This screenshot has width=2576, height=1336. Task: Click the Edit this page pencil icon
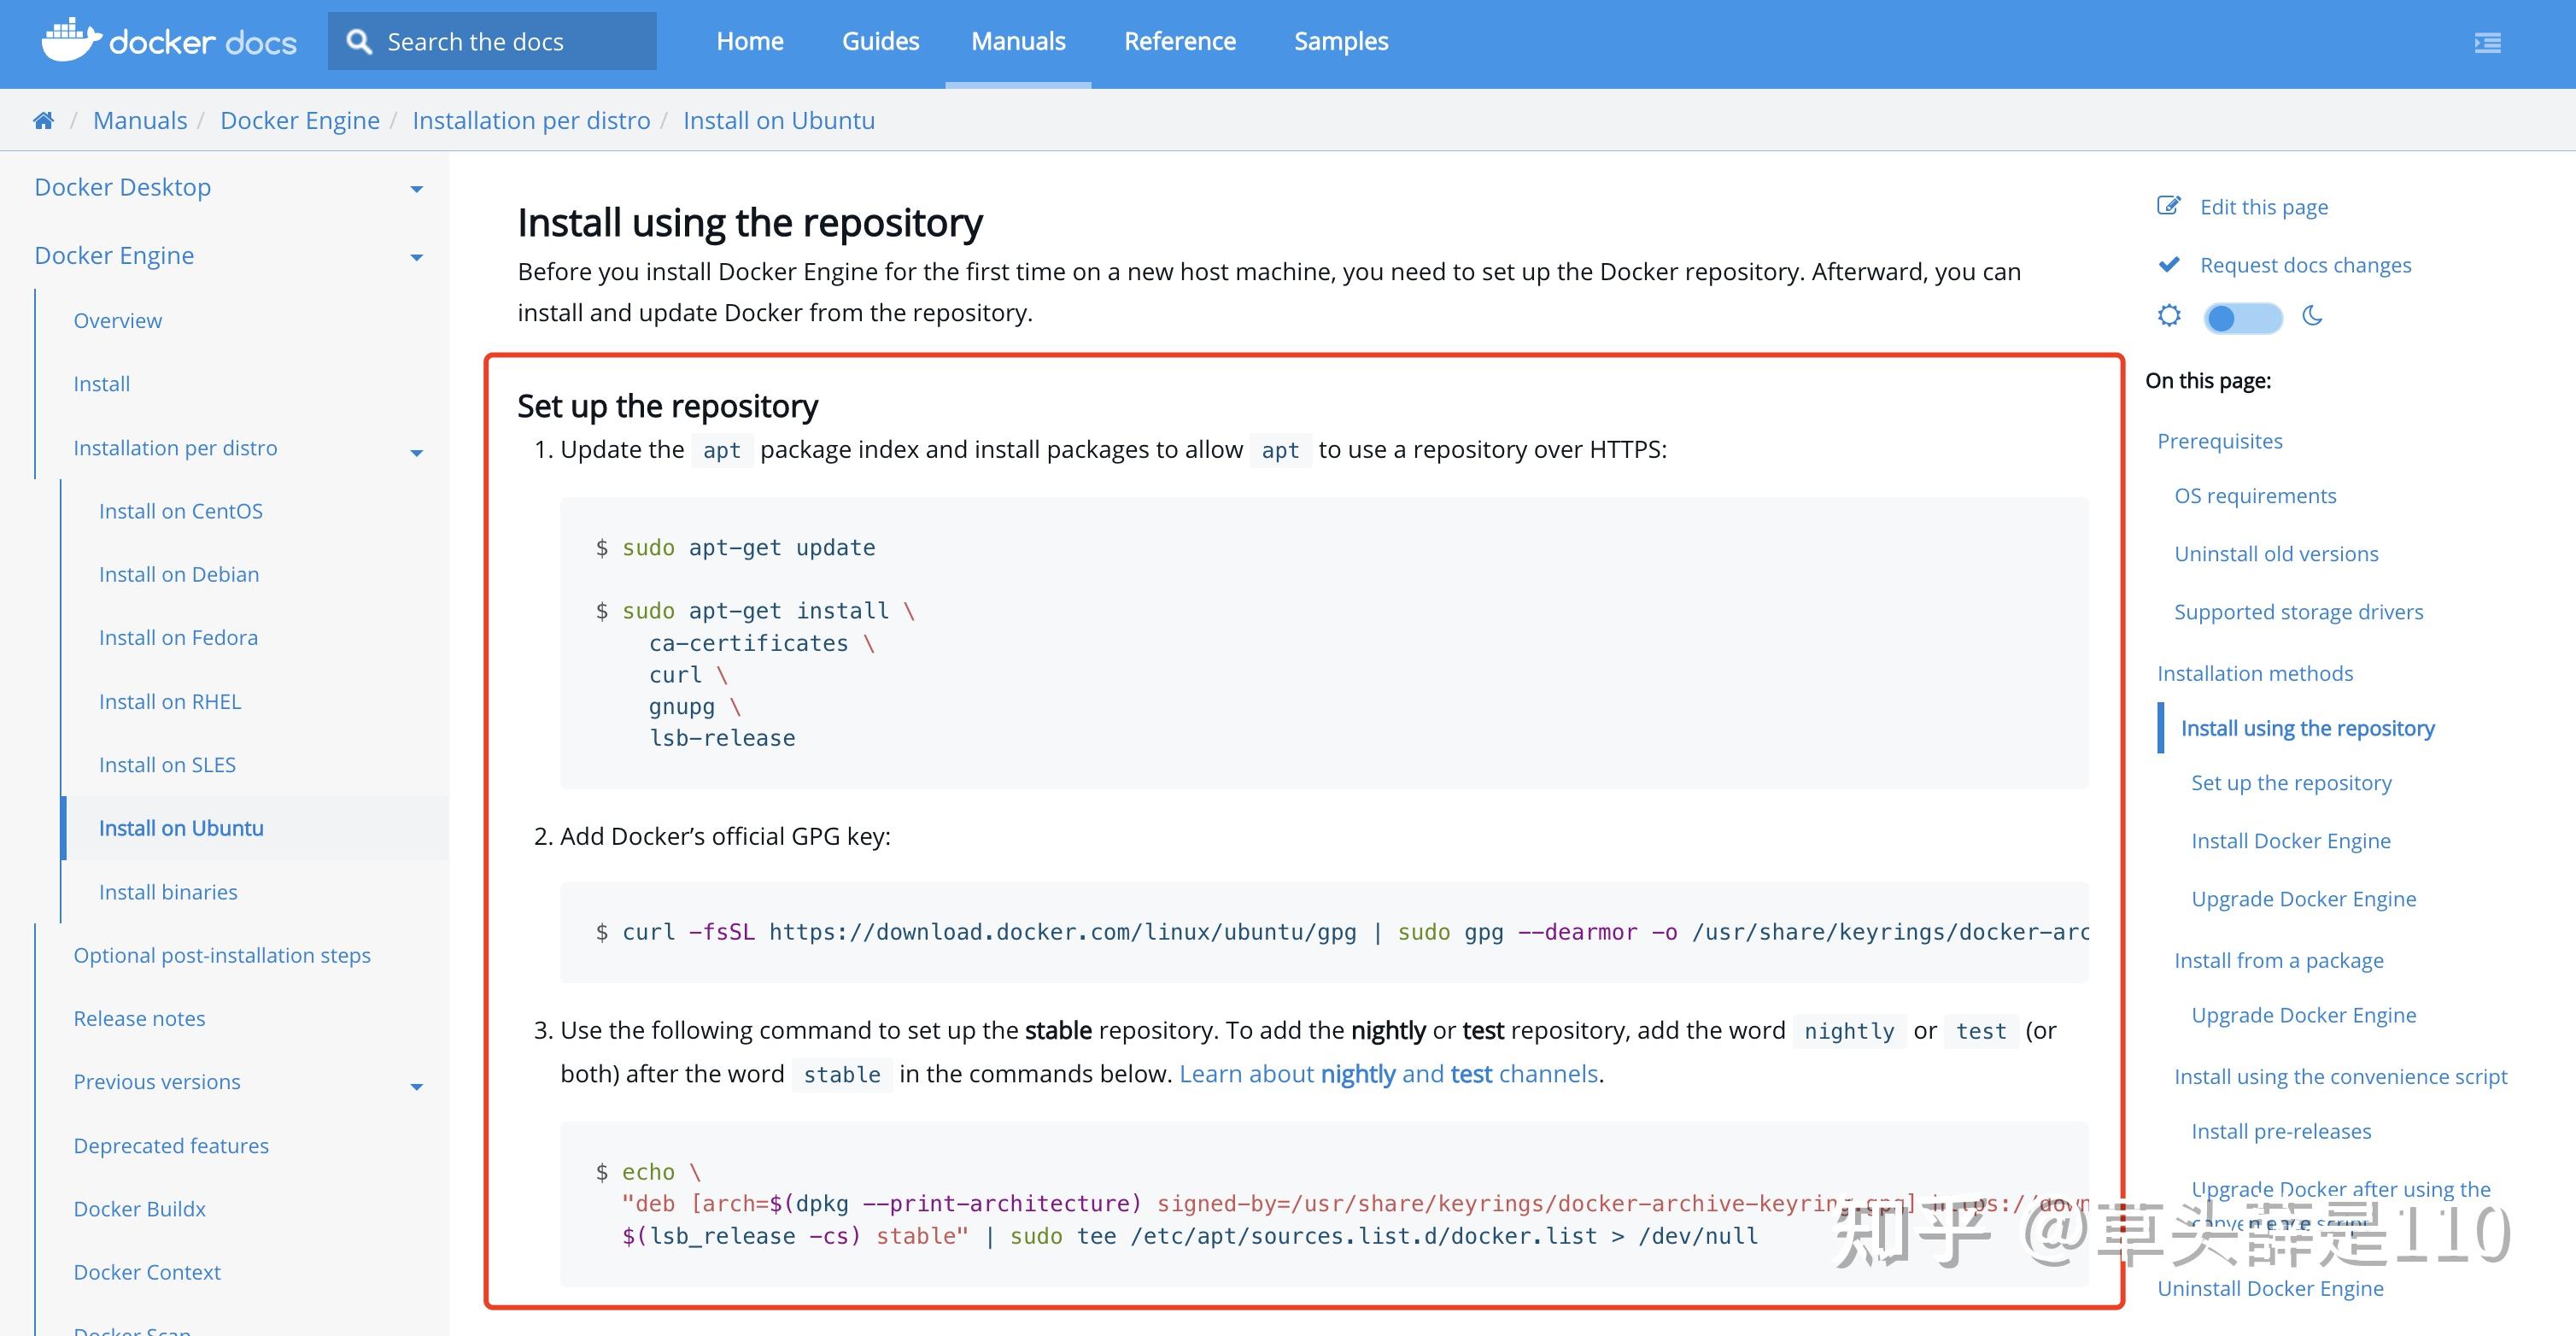[x=2168, y=206]
